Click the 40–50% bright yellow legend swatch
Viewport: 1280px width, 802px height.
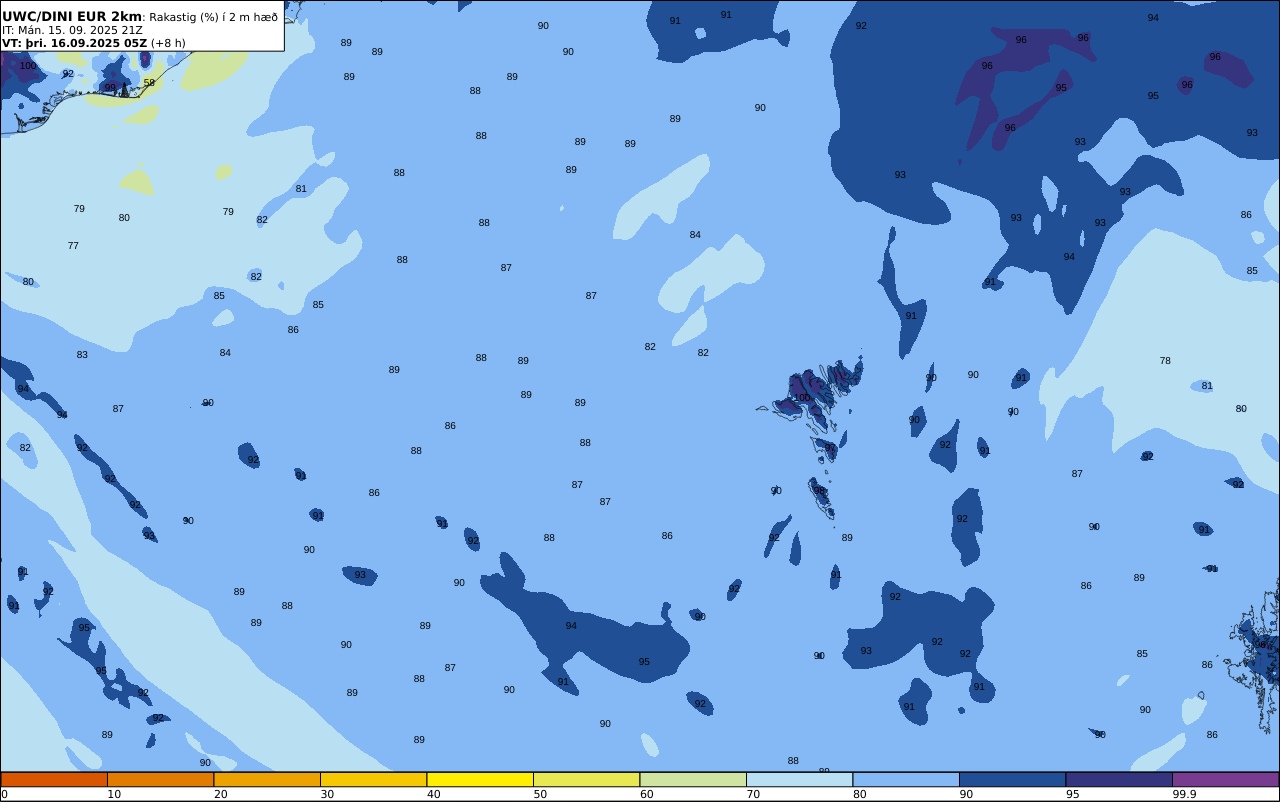pyautogui.click(x=480, y=779)
